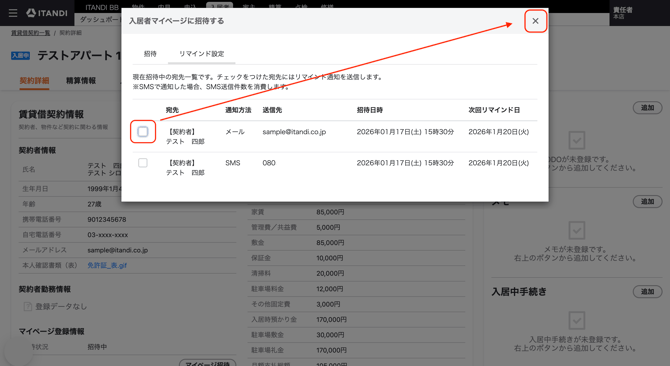Follow the 賃貸借契約一覧 breadcrumb link
670x366 pixels.
click(30, 33)
